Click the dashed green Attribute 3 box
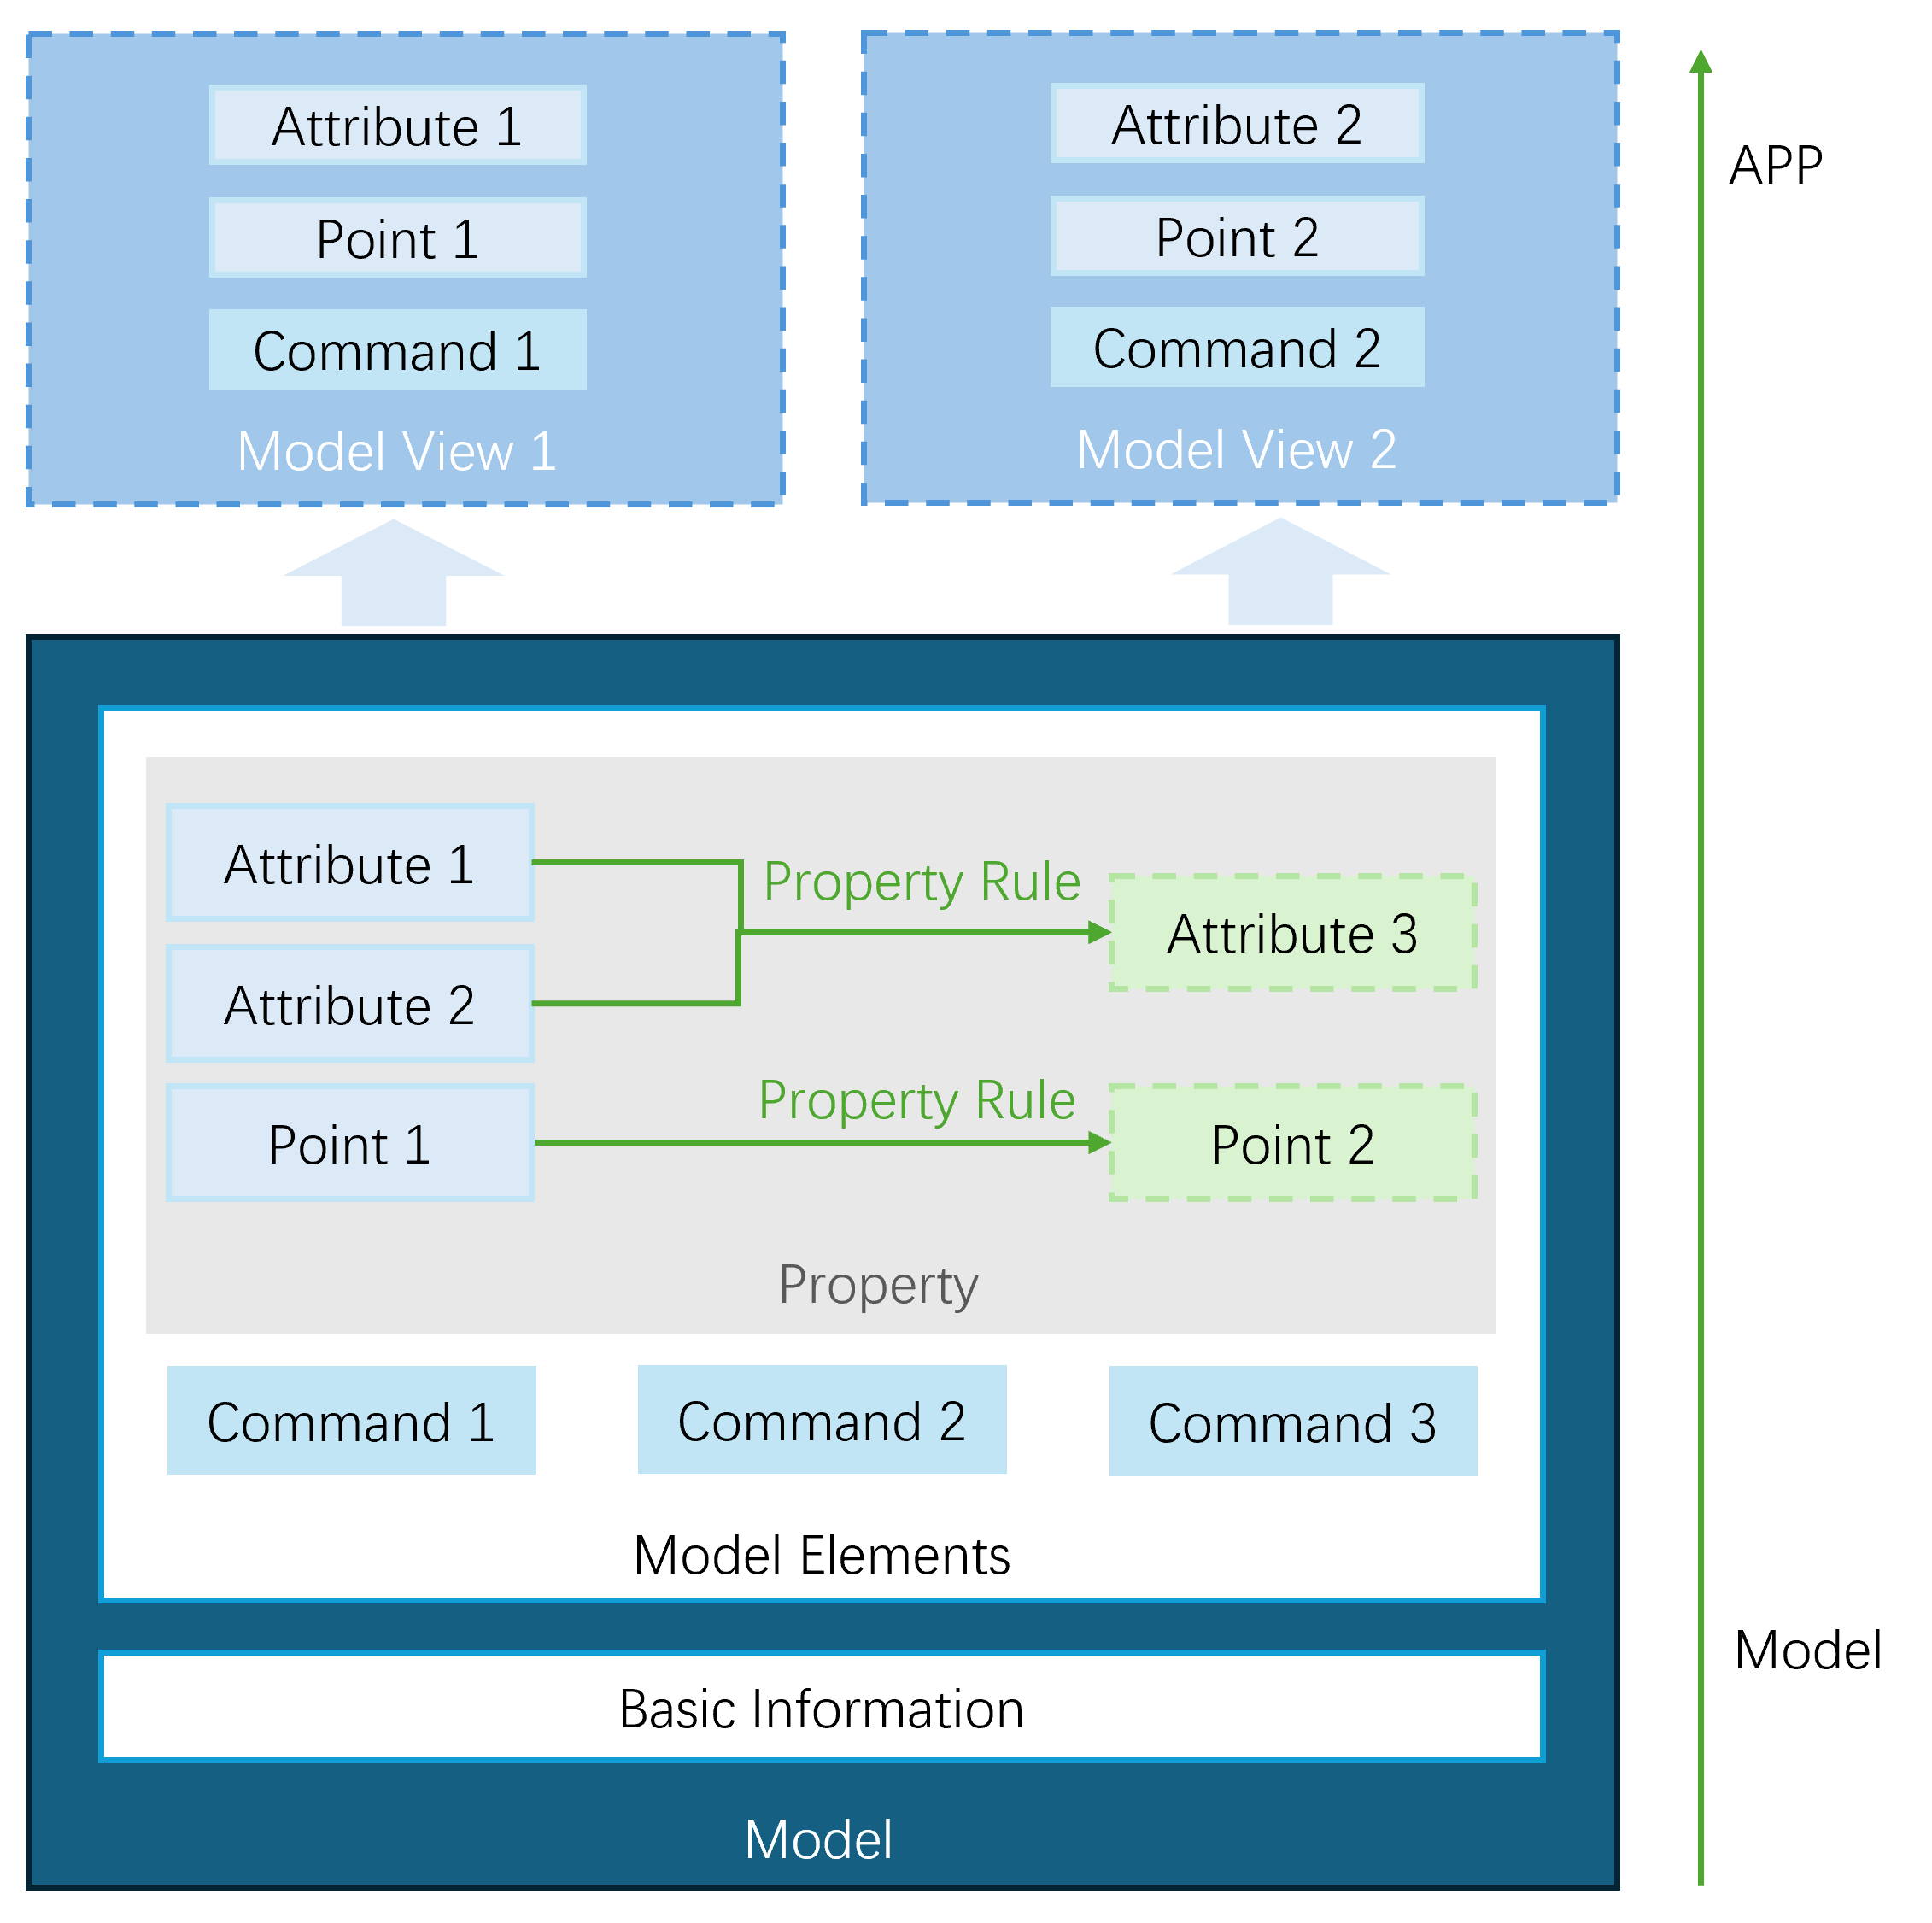Viewport: 1932px width, 1923px height. click(x=1292, y=933)
